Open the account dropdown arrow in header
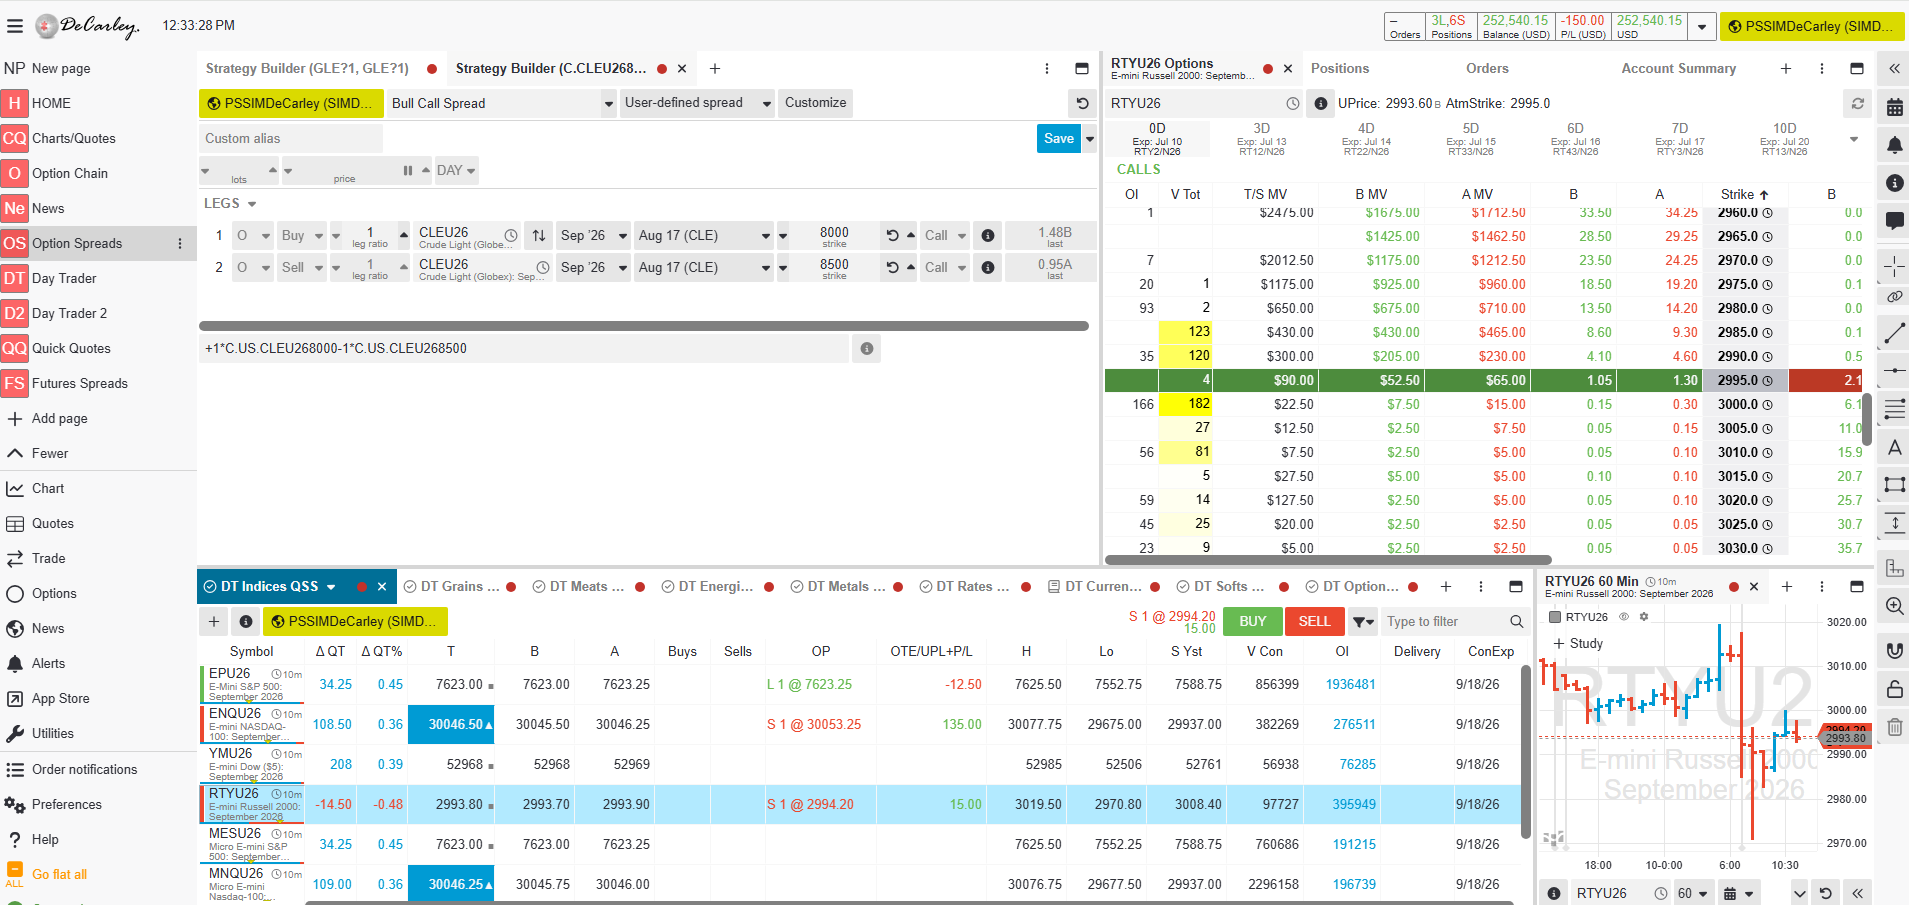Viewport: 1909px width, 905px height. click(x=1702, y=27)
